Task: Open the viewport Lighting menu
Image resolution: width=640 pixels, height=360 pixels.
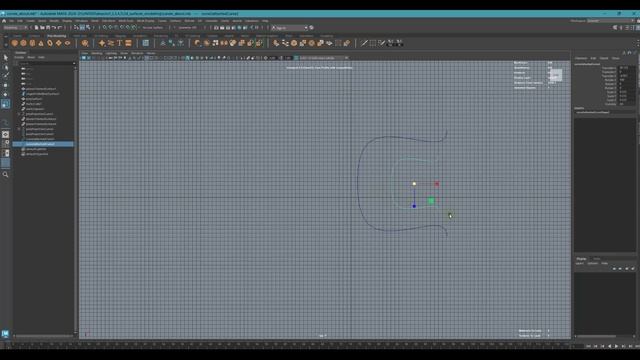Action: pyautogui.click(x=111, y=53)
